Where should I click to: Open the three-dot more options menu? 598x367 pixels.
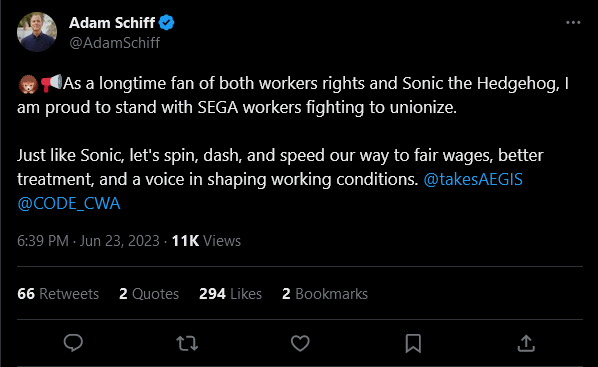coord(573,23)
